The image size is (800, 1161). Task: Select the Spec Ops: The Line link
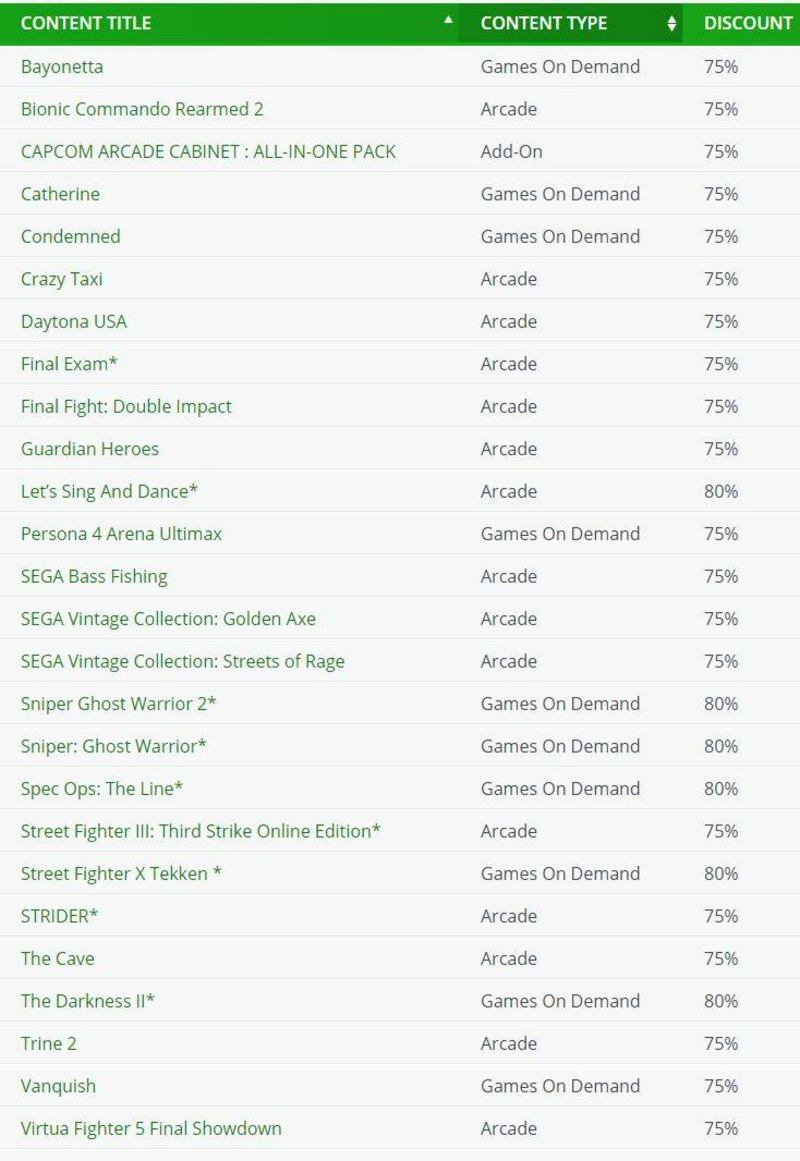point(102,789)
